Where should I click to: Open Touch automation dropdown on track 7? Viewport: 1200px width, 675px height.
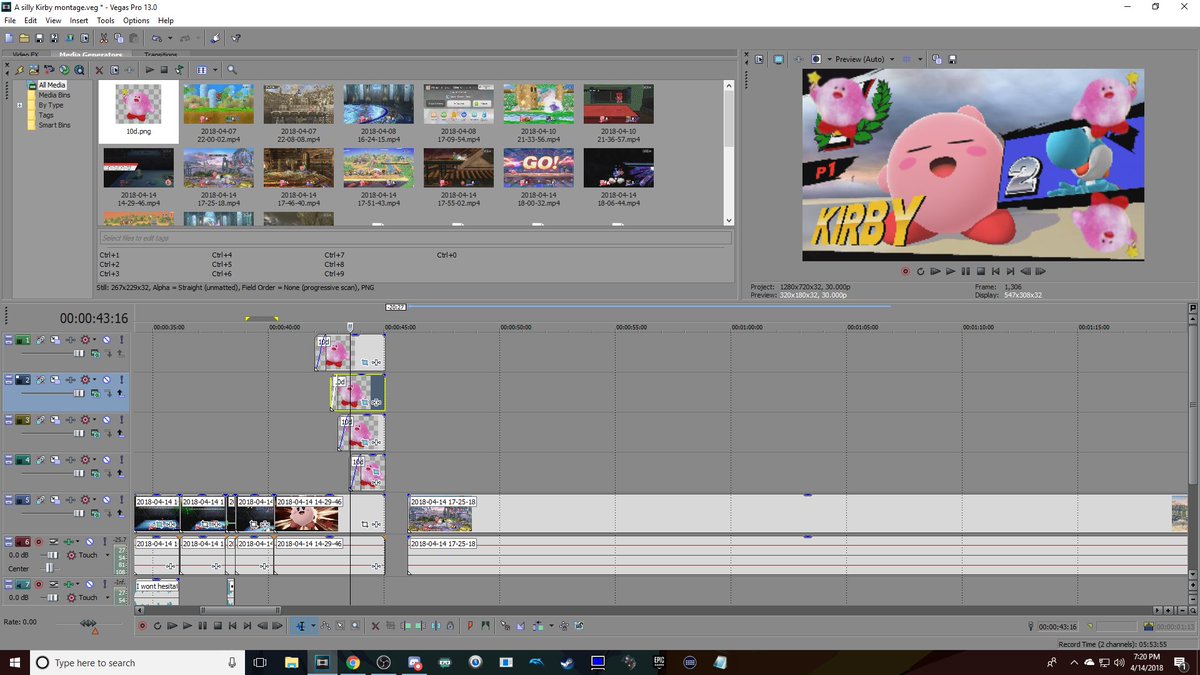(107, 597)
